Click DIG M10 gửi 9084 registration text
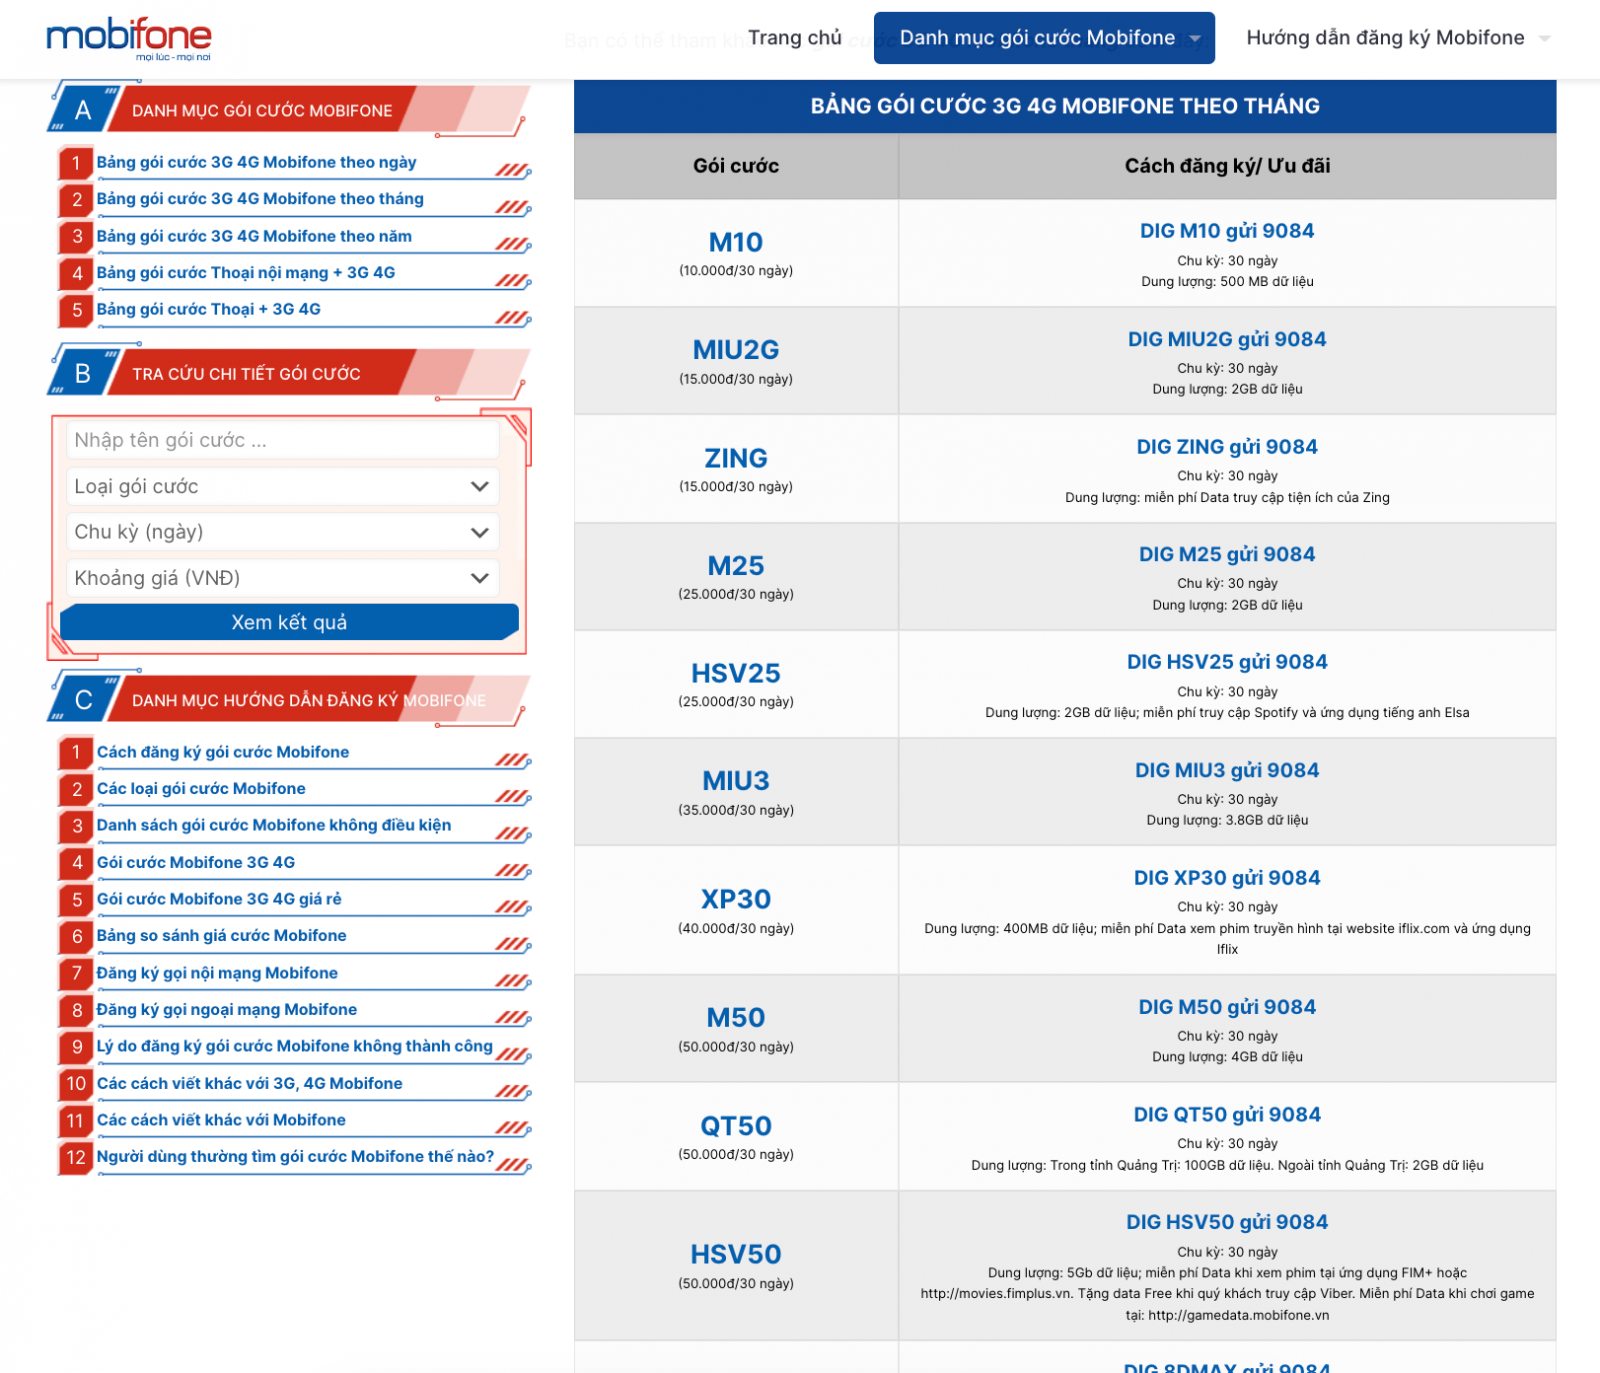Image resolution: width=1600 pixels, height=1373 pixels. (1227, 231)
